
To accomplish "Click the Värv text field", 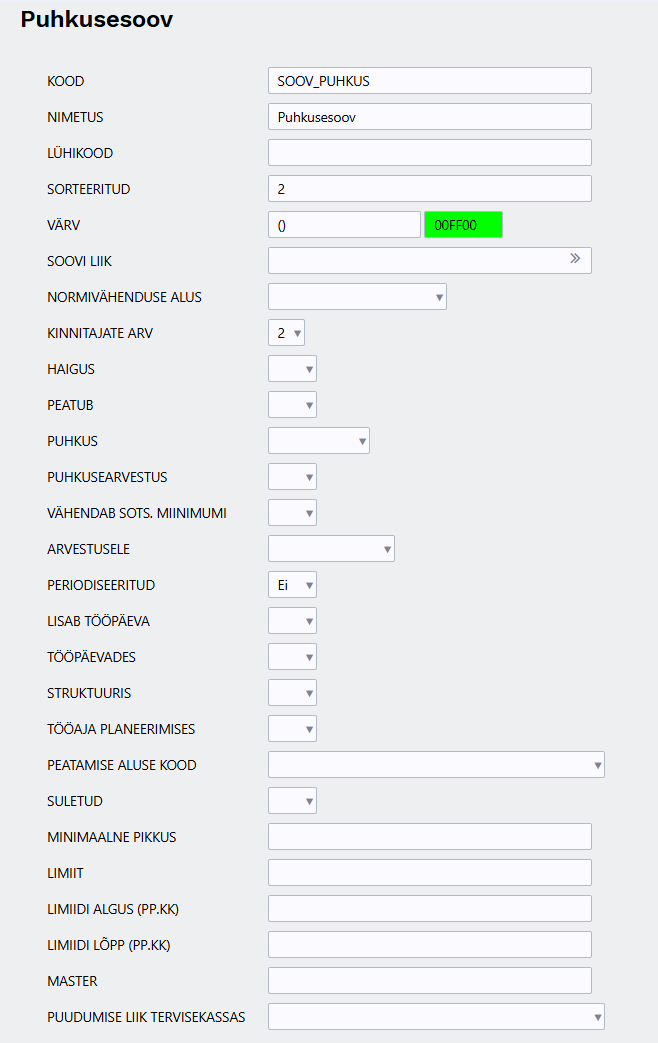I will [344, 225].
